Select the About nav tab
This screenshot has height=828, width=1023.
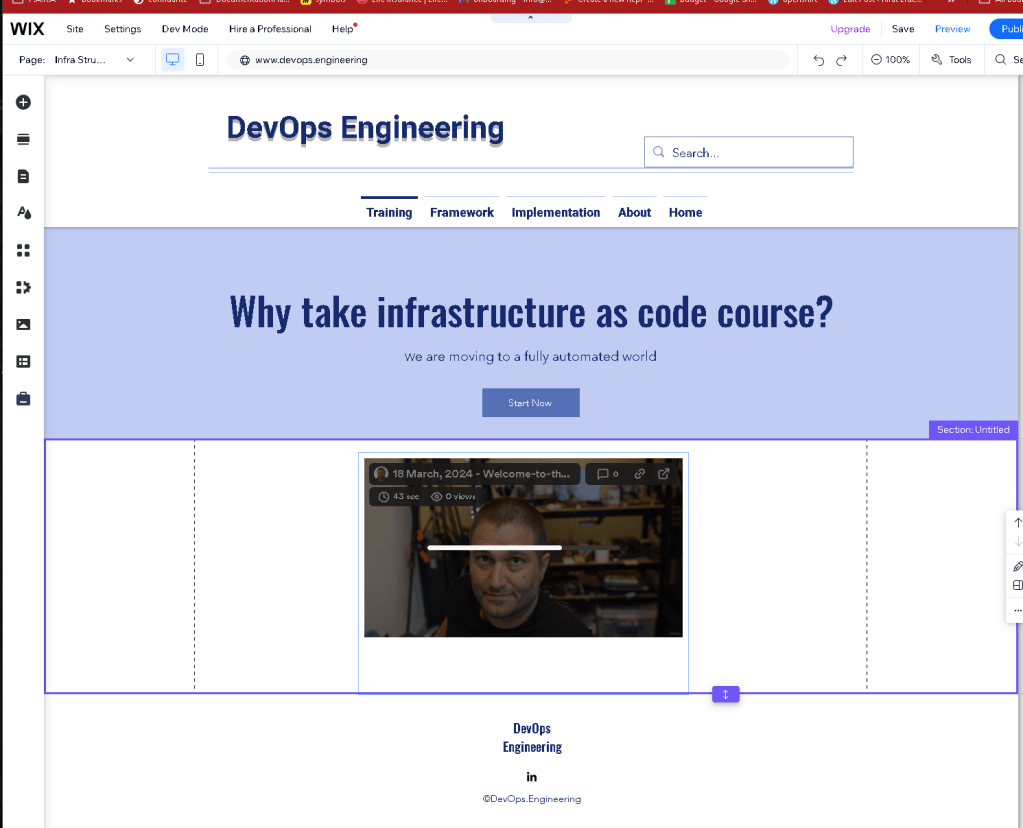pos(635,212)
